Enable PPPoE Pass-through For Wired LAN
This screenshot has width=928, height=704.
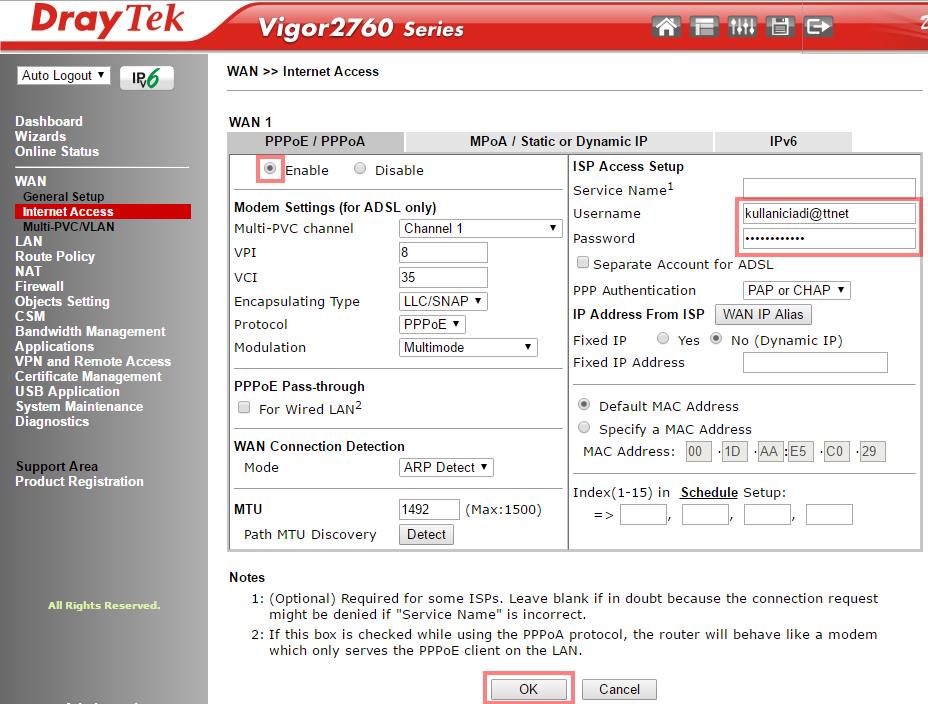244,408
